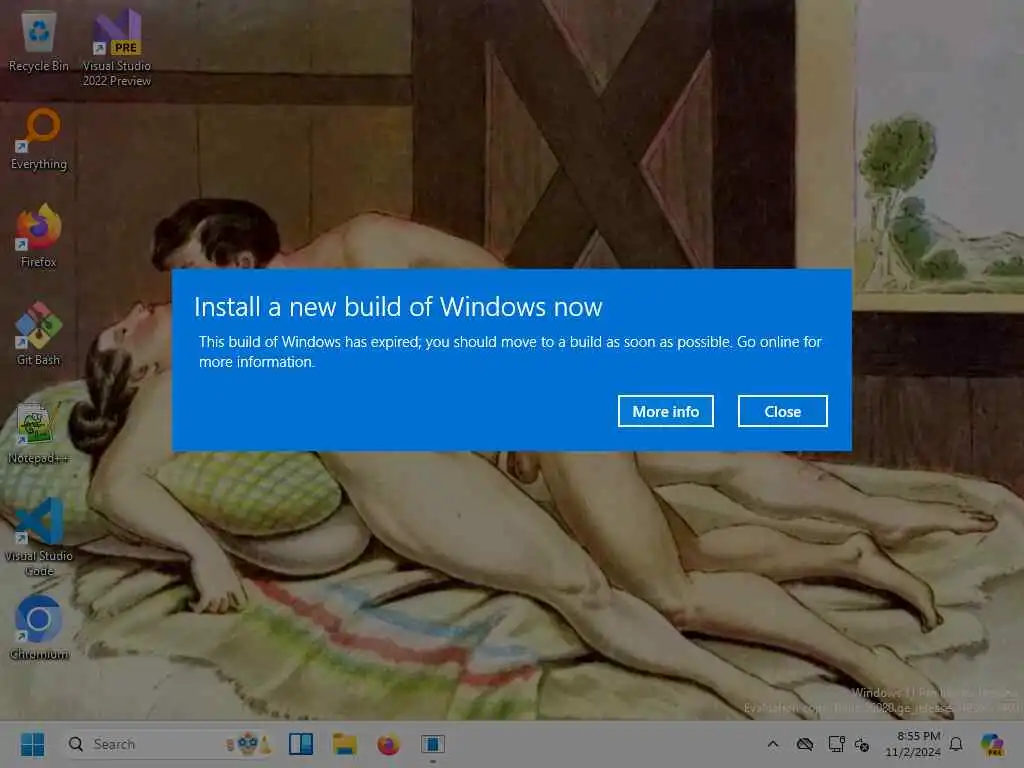Open the snap layout panel icon on taskbar
This screenshot has height=768, width=1024.
pyautogui.click(x=301, y=744)
